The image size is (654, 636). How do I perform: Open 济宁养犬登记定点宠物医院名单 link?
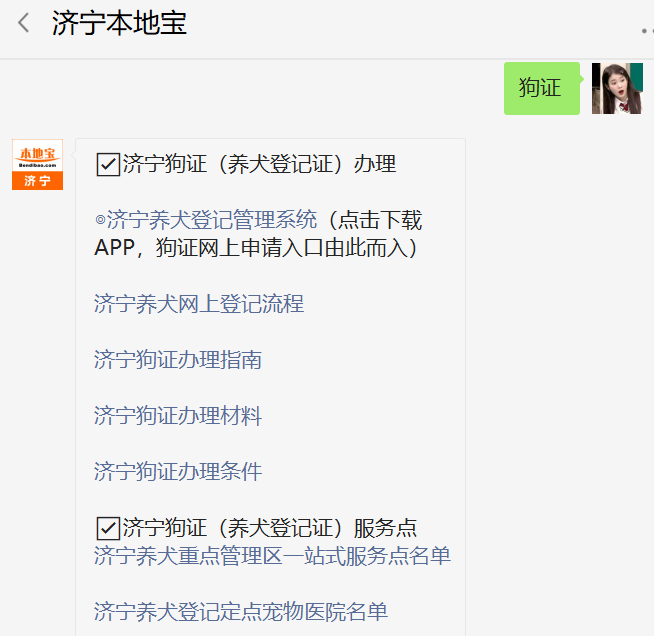(241, 612)
